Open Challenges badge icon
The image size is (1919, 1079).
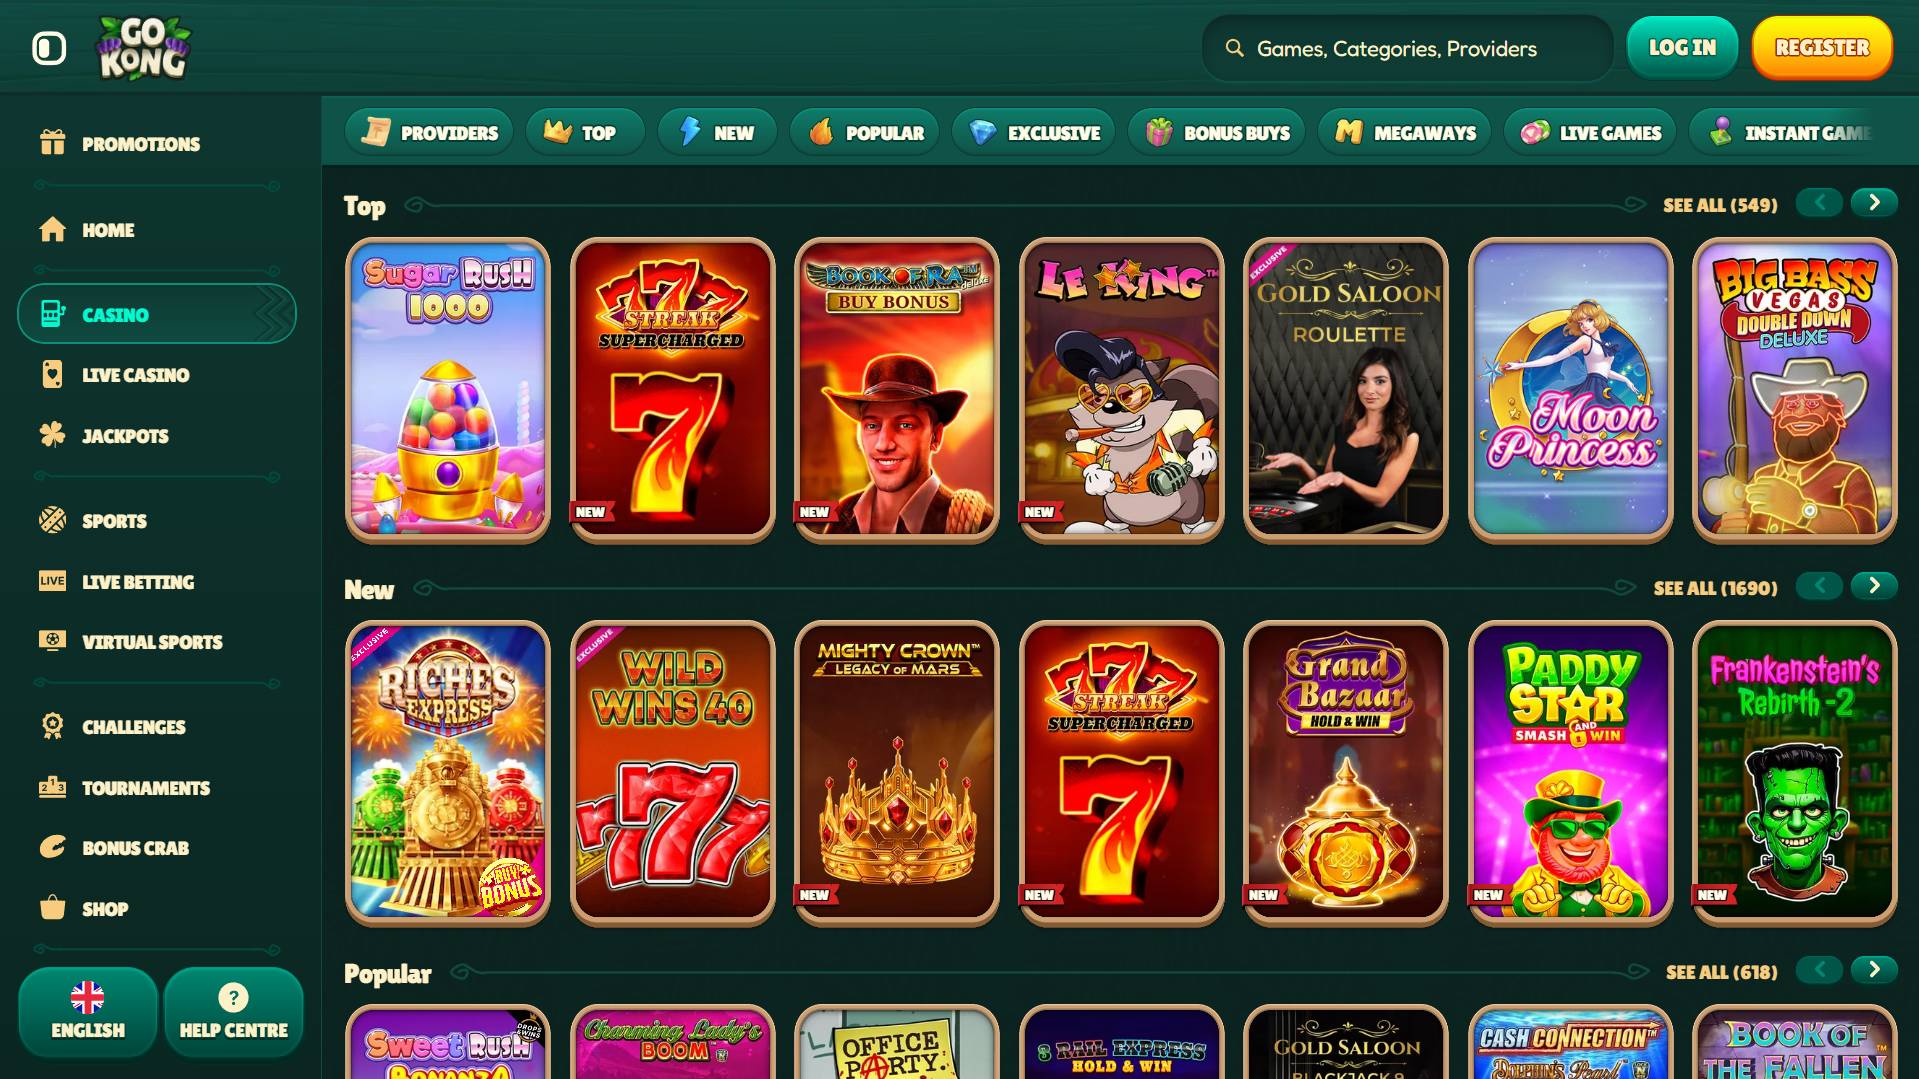[52, 726]
